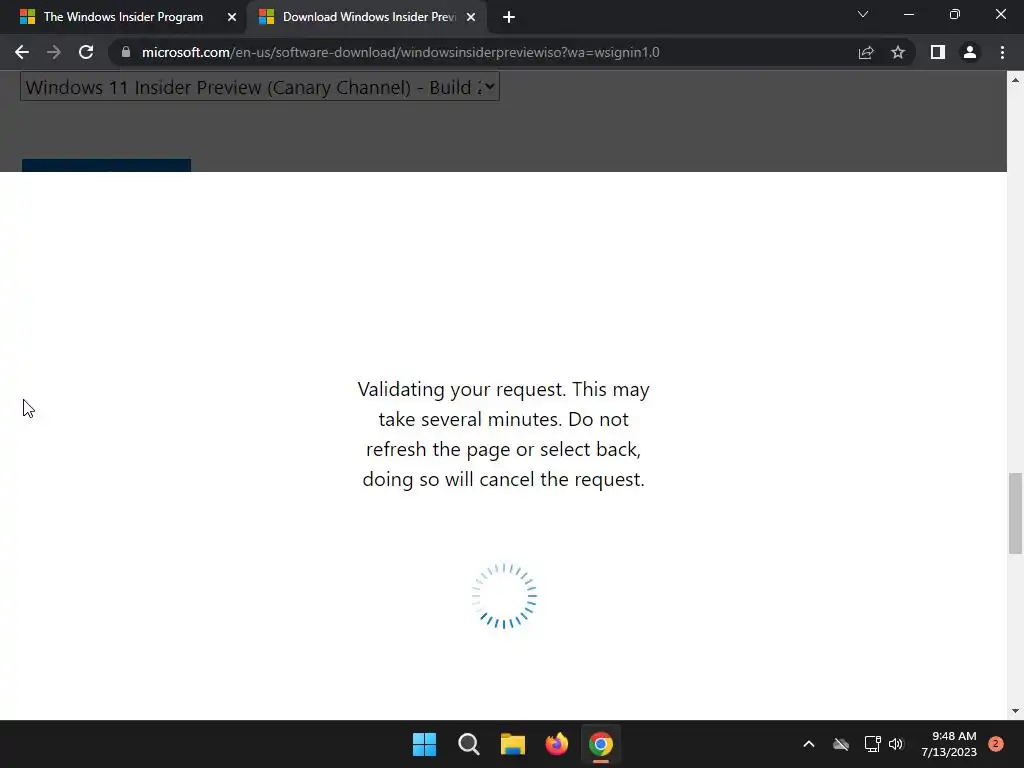1024x768 pixels.
Task: Close The Windows Insider Program tab
Action: (232, 17)
